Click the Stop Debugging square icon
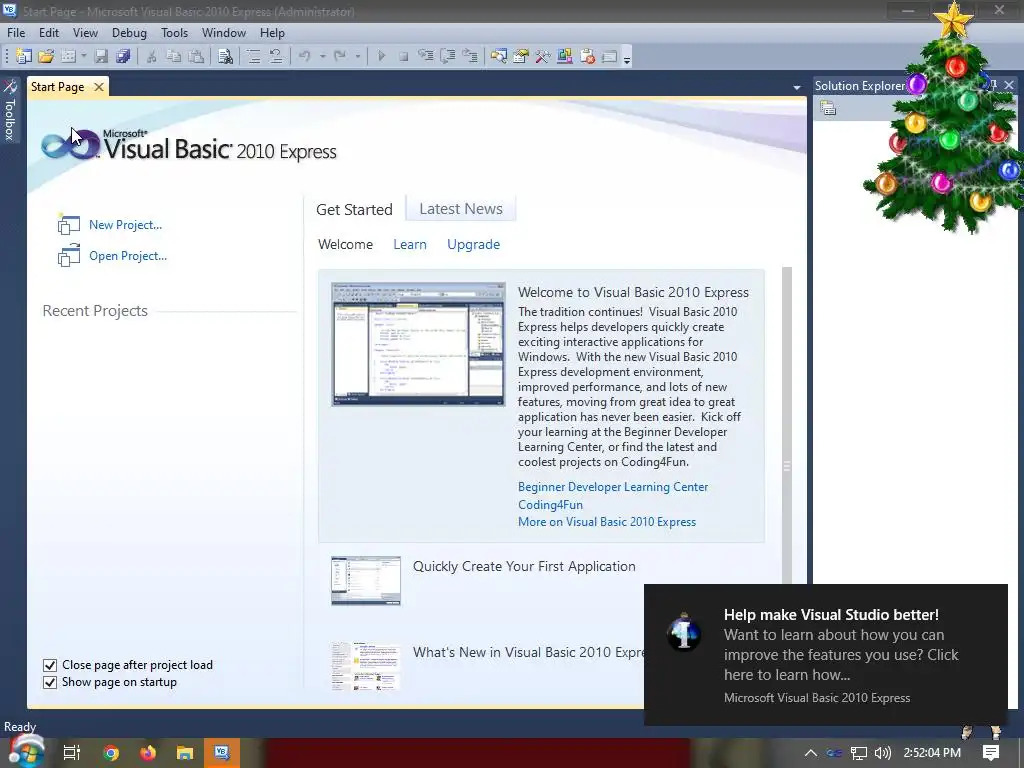Screen dimensions: 1024x768 tap(404, 57)
